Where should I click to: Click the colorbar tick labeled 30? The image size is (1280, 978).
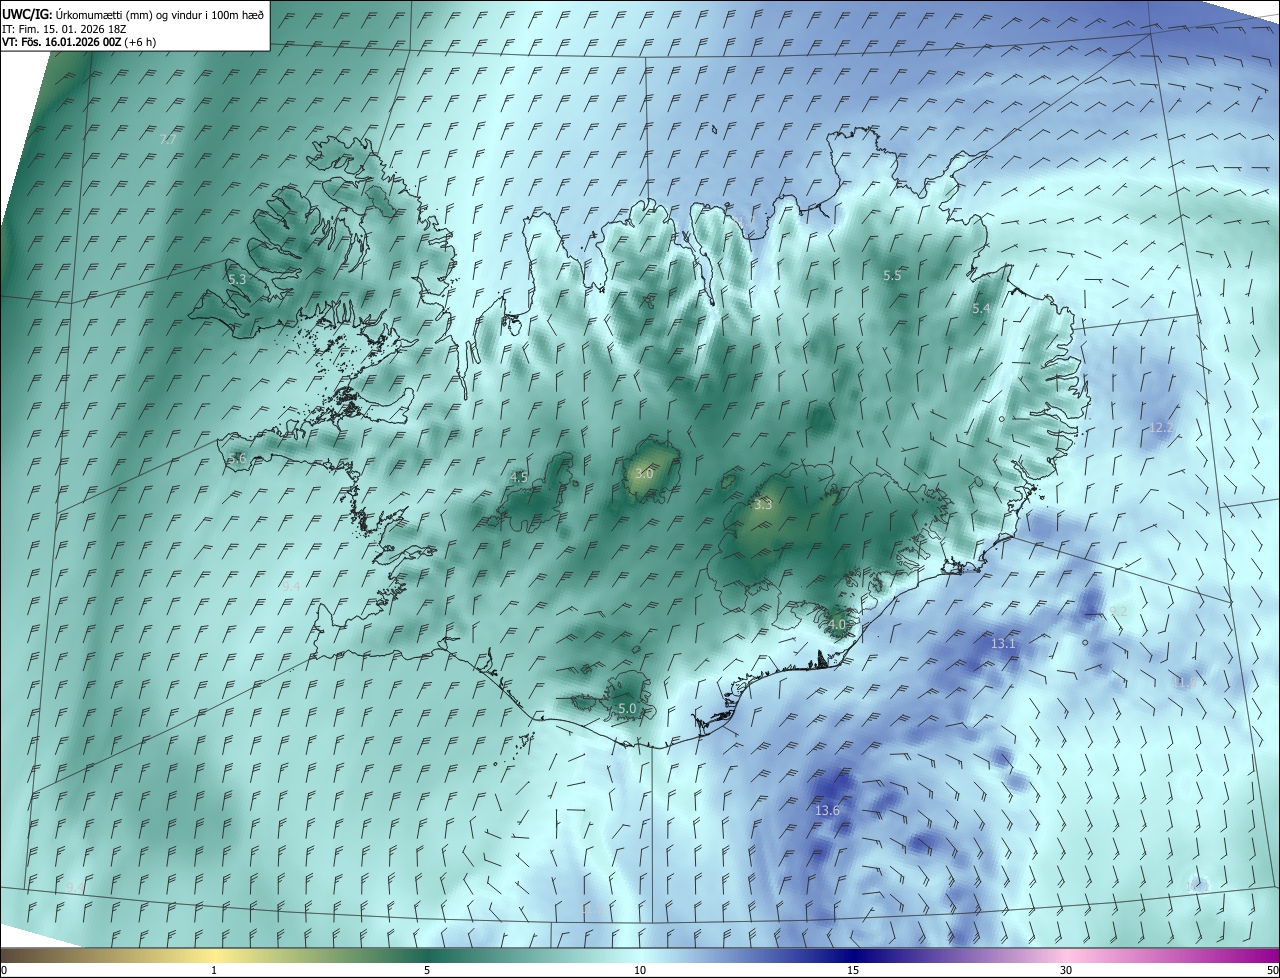click(1066, 970)
